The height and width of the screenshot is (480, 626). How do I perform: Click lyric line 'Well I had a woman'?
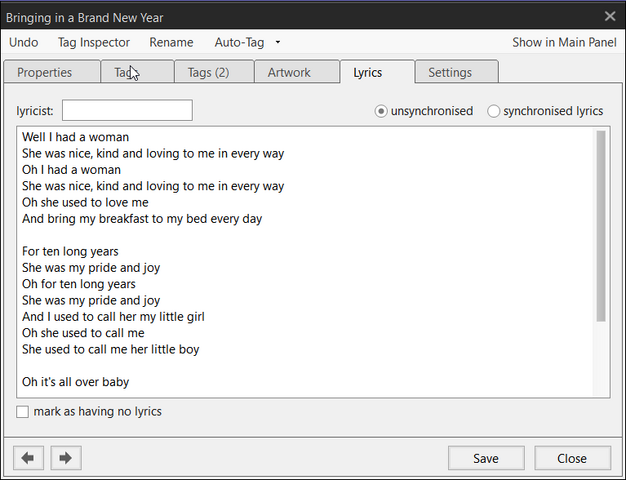75,137
